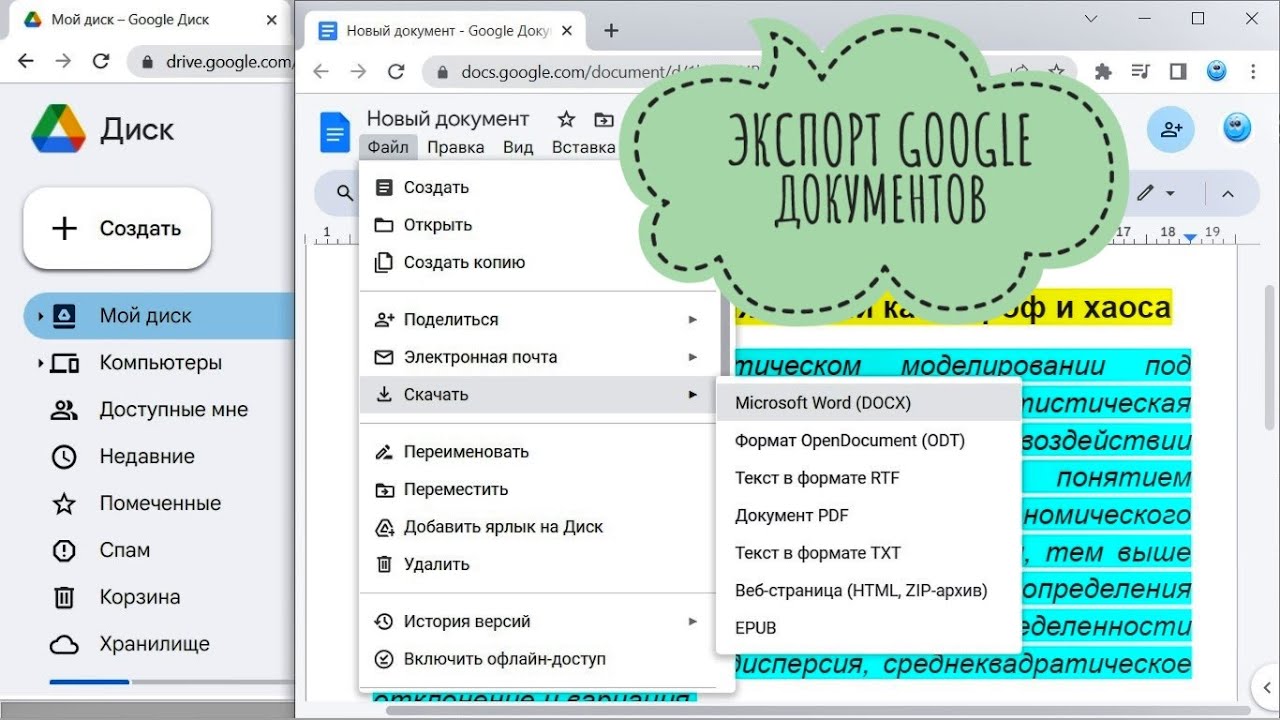Download as Документ PDF
The height and width of the screenshot is (720, 1280).
[x=869, y=515]
